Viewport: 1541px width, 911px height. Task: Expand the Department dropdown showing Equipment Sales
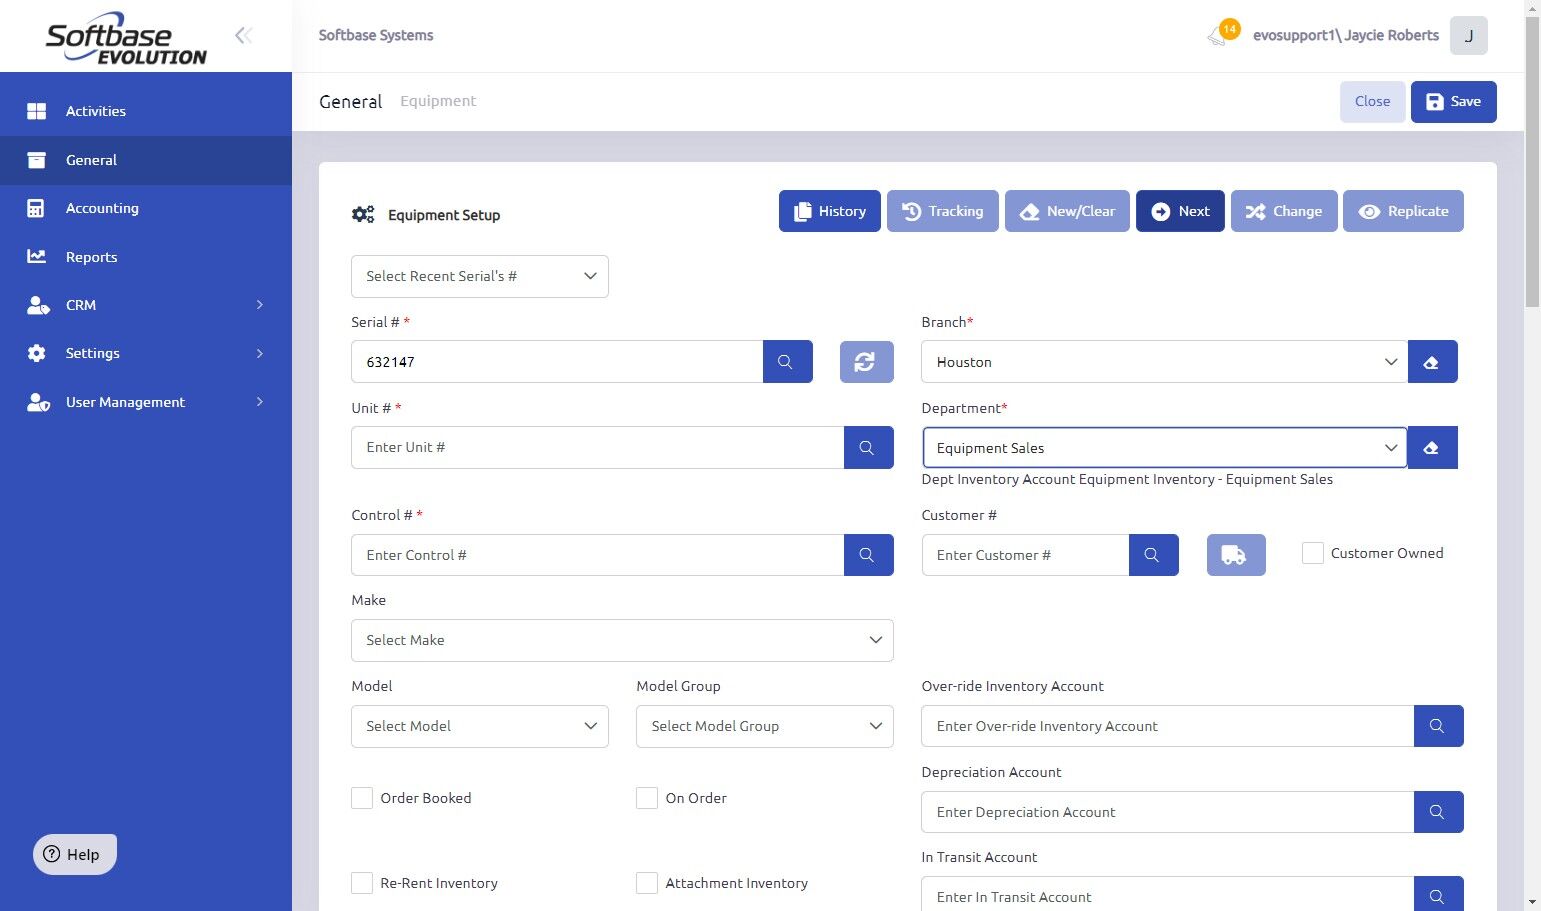(x=1164, y=448)
